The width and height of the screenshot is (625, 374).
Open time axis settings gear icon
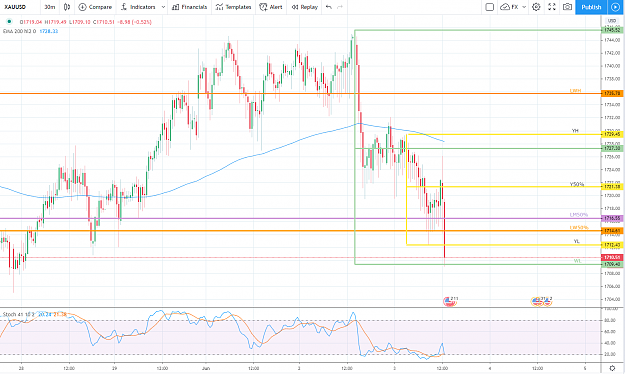[612, 368]
